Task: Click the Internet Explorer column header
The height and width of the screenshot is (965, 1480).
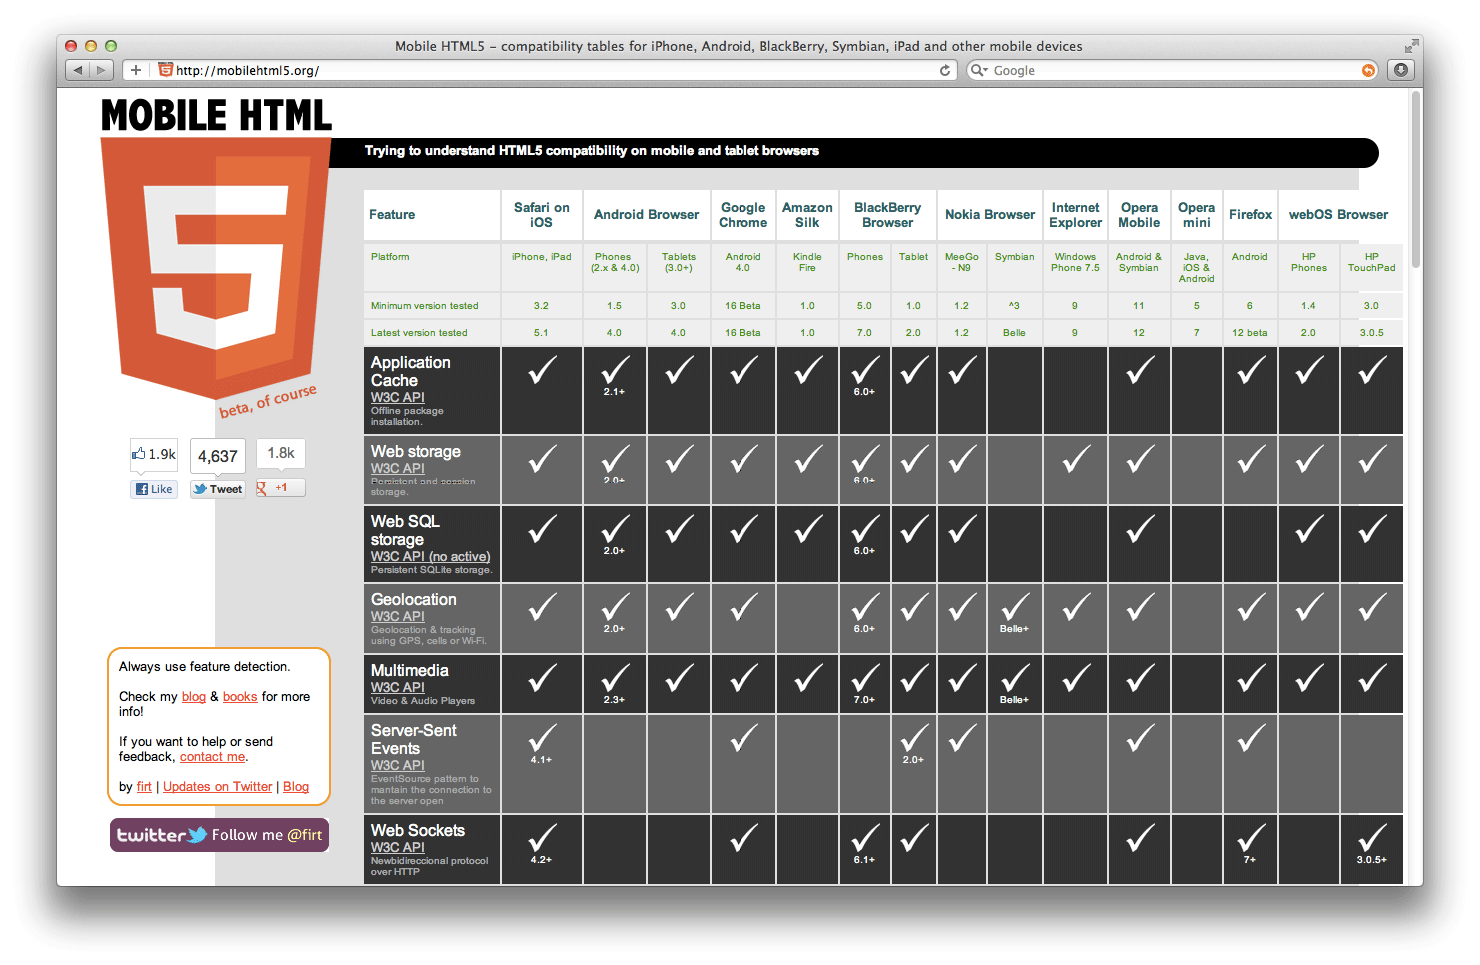Action: pyautogui.click(x=1075, y=215)
